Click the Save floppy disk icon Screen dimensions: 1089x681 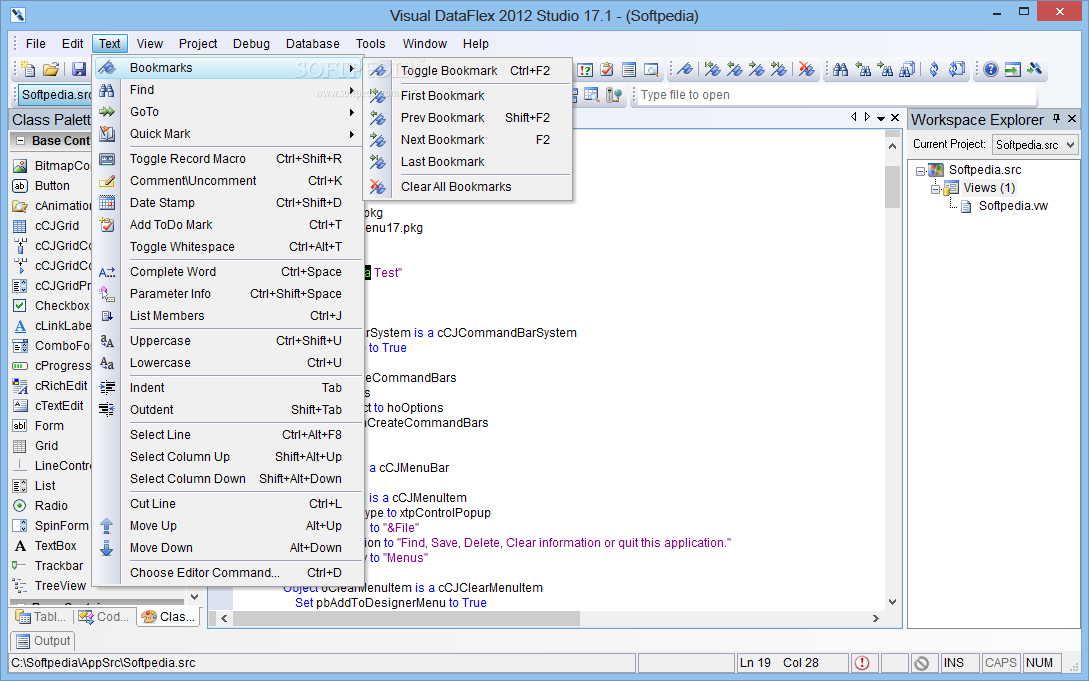pos(78,69)
